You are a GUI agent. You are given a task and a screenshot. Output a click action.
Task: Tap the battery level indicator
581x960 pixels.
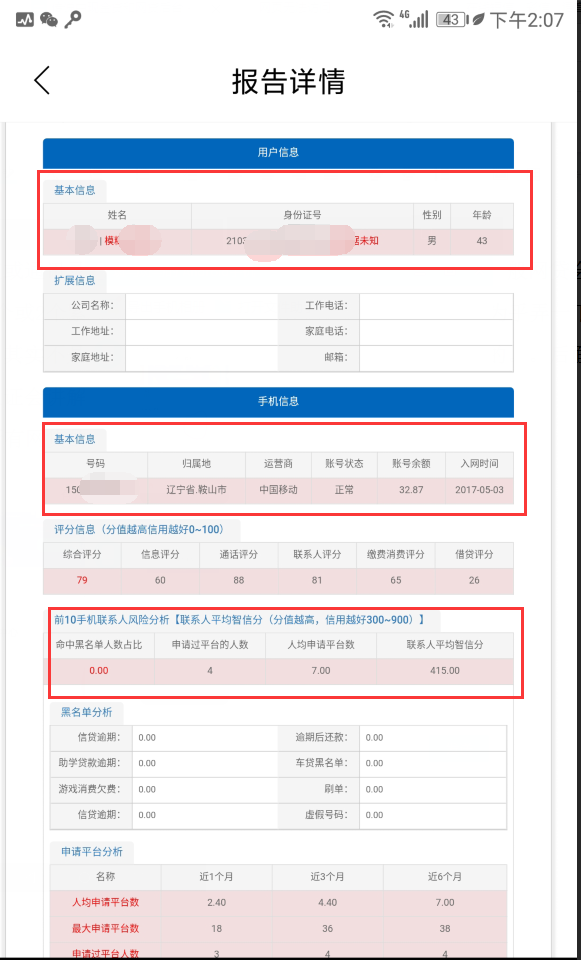(450, 20)
